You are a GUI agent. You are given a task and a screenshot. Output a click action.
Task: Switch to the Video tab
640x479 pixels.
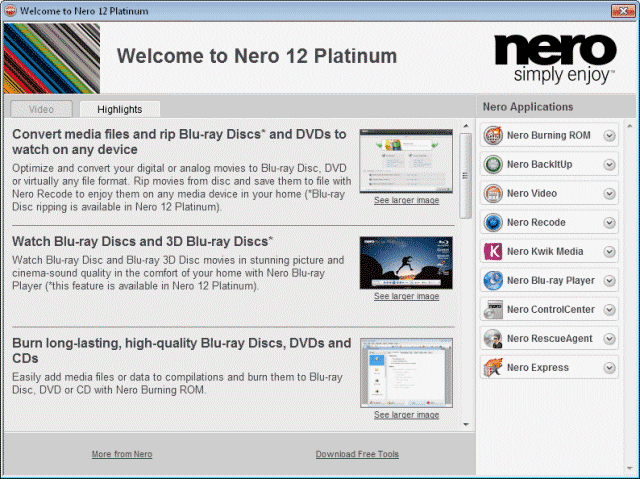click(x=41, y=109)
